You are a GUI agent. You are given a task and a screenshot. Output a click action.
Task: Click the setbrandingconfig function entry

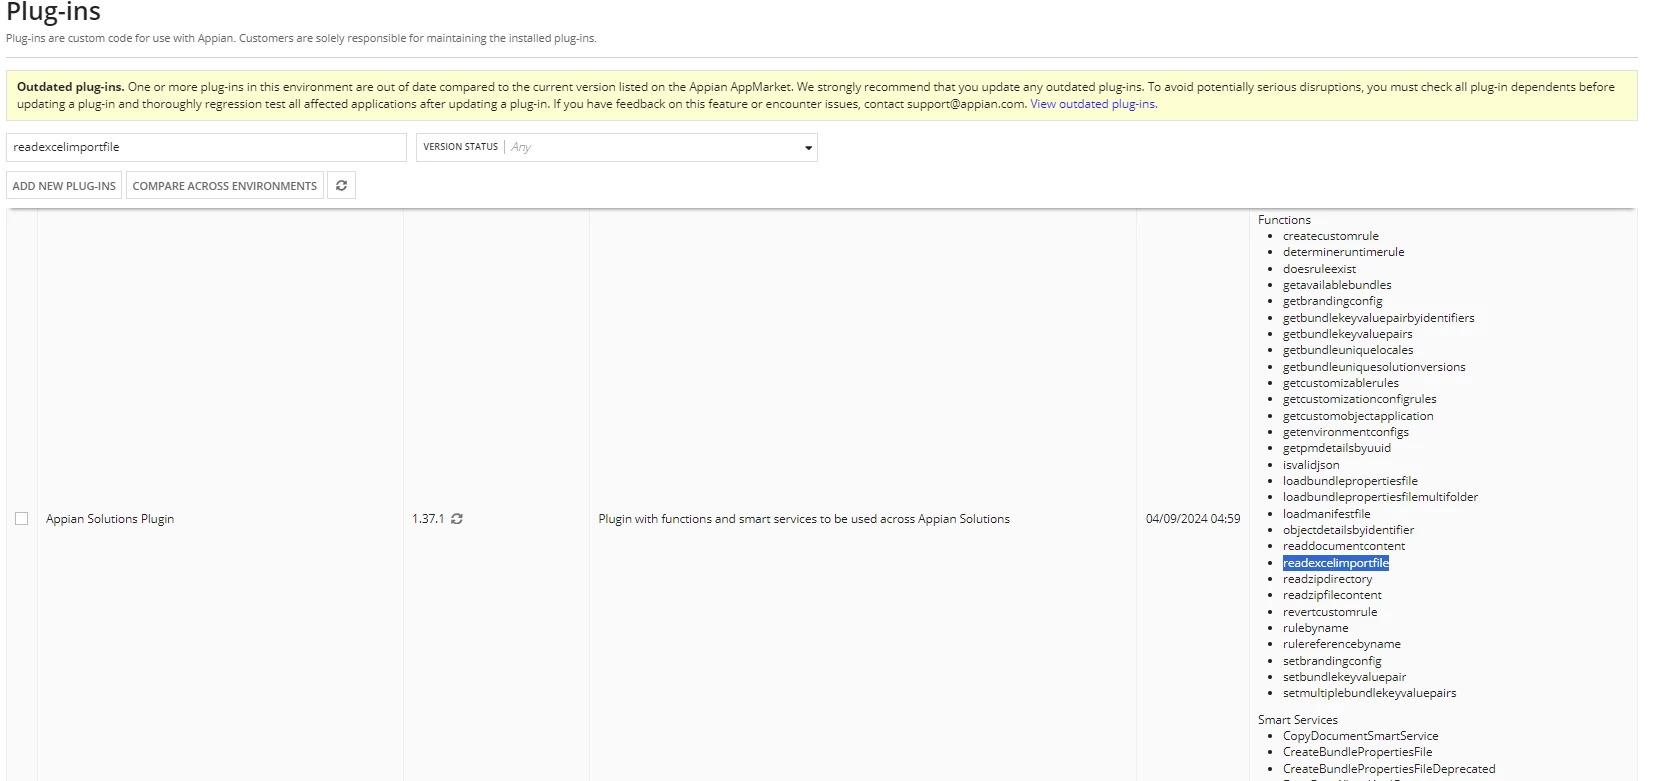tap(1332, 661)
